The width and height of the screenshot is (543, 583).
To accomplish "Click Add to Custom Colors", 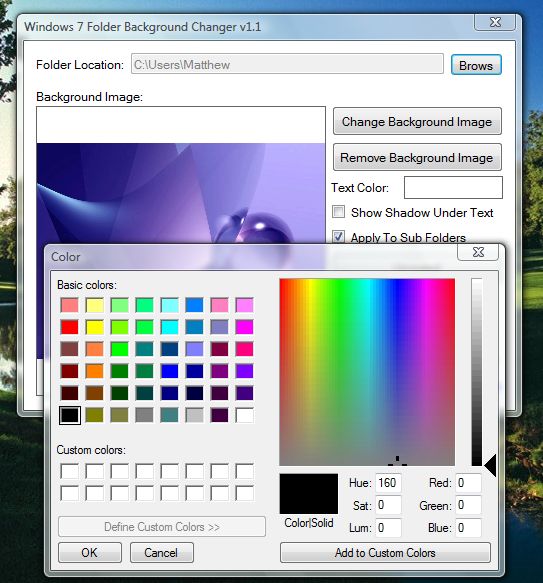I will tap(385, 553).
